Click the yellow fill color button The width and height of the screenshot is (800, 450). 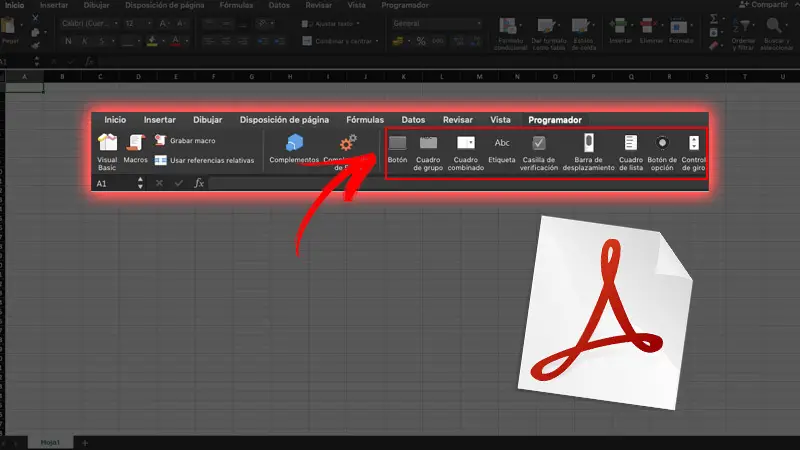(x=152, y=41)
